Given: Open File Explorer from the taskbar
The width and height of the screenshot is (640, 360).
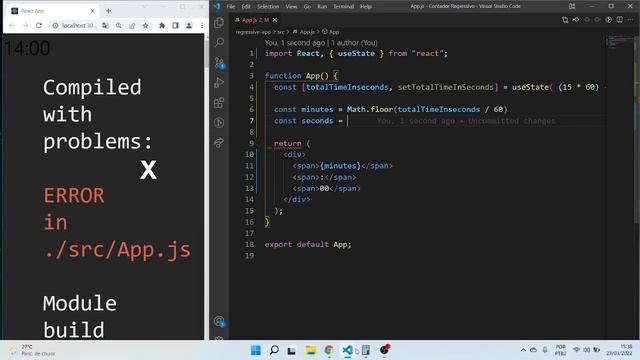Looking at the screenshot, I should pos(311,350).
